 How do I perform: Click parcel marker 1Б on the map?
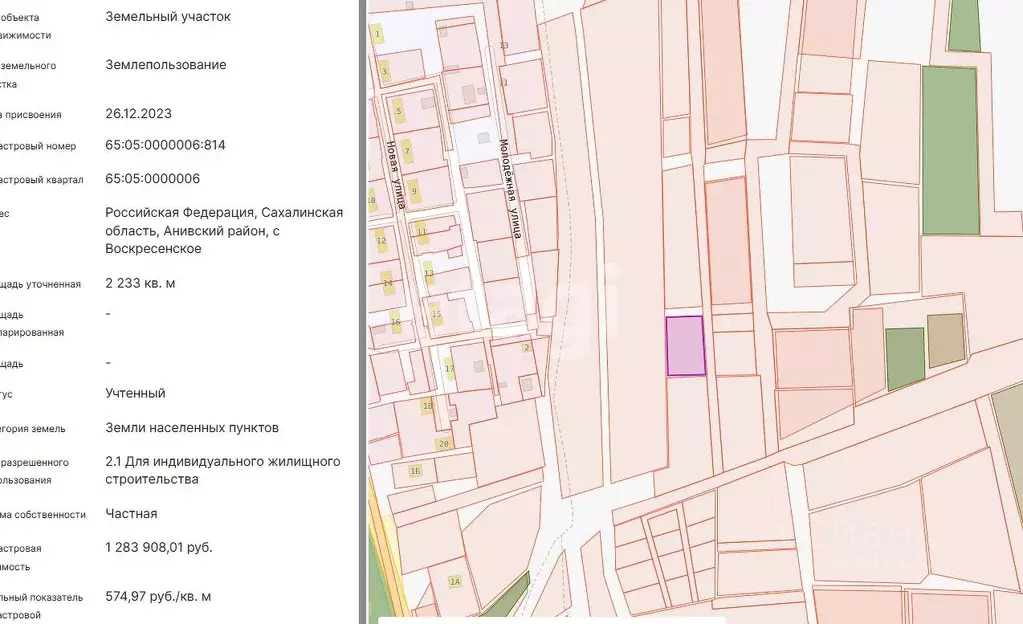point(416,471)
